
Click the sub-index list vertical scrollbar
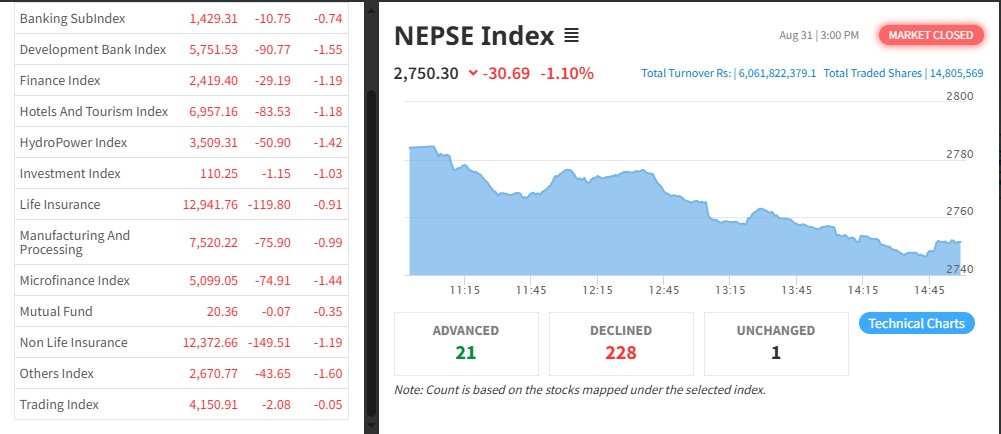coord(372,250)
